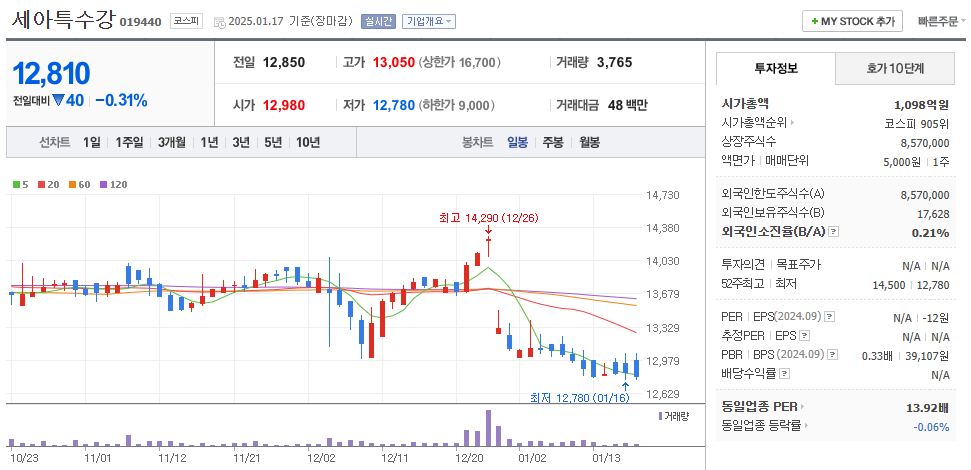The height and width of the screenshot is (470, 971).
Task: Click the low price 12,780 value
Action: (394, 105)
